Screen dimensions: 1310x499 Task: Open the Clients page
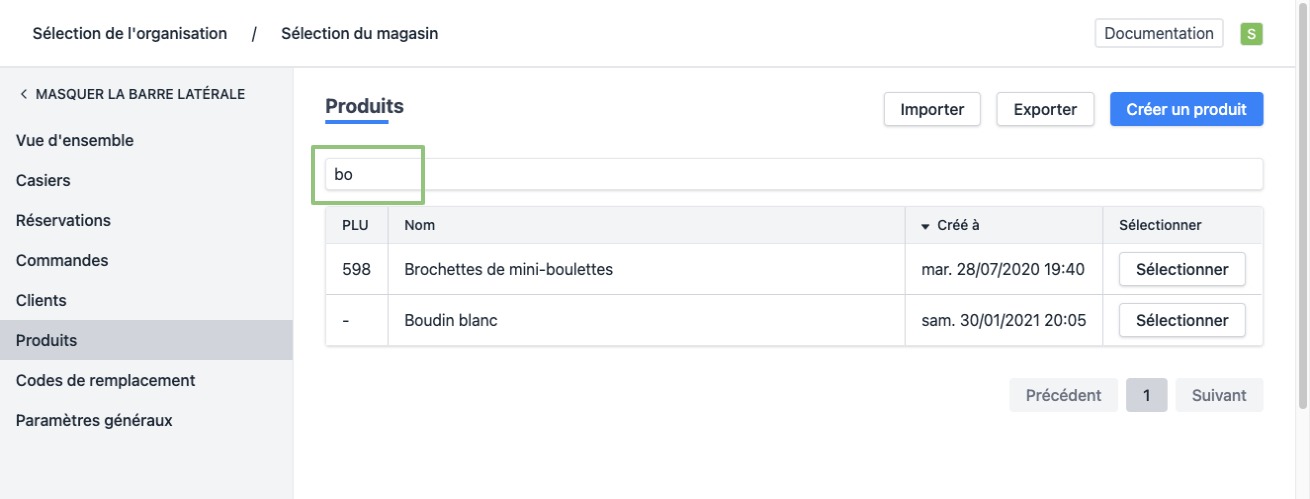point(41,301)
